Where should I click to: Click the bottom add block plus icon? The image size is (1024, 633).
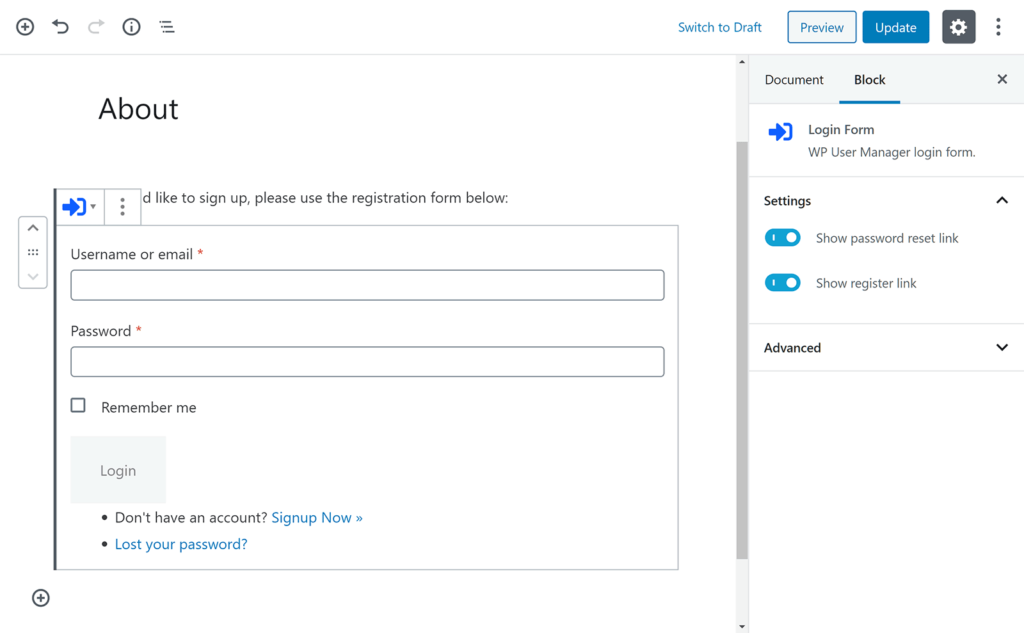tap(40, 597)
